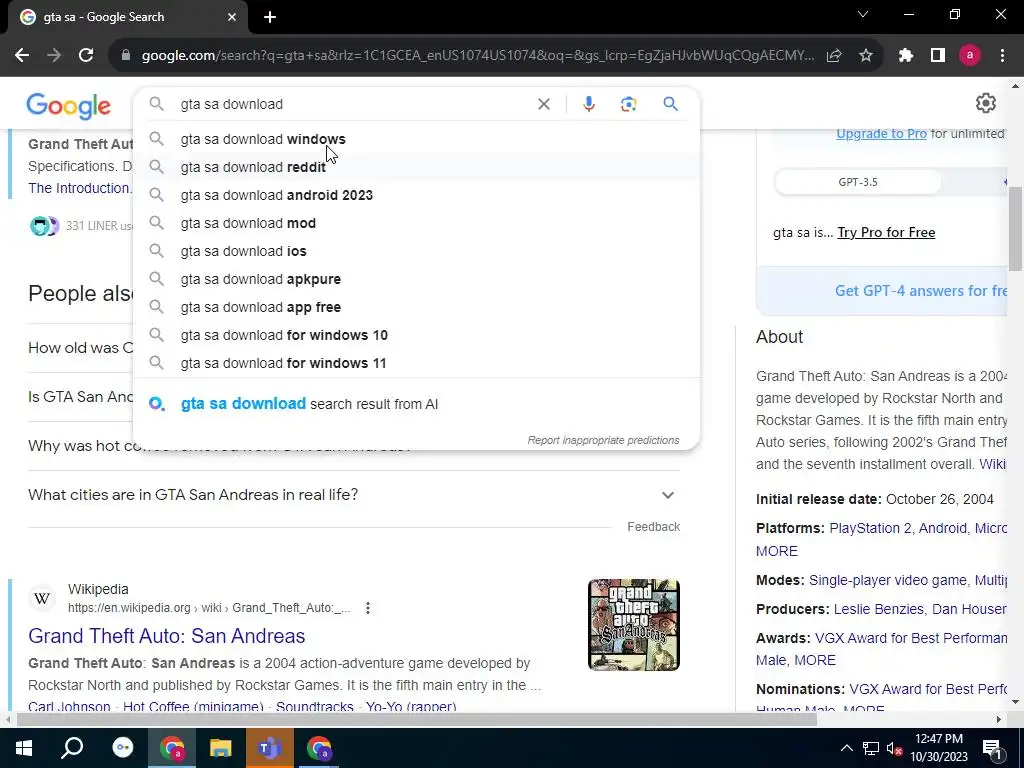Screen dimensions: 1024x768
Task: Click the taskbar clock showing 12:47 PM
Action: [x=939, y=748]
